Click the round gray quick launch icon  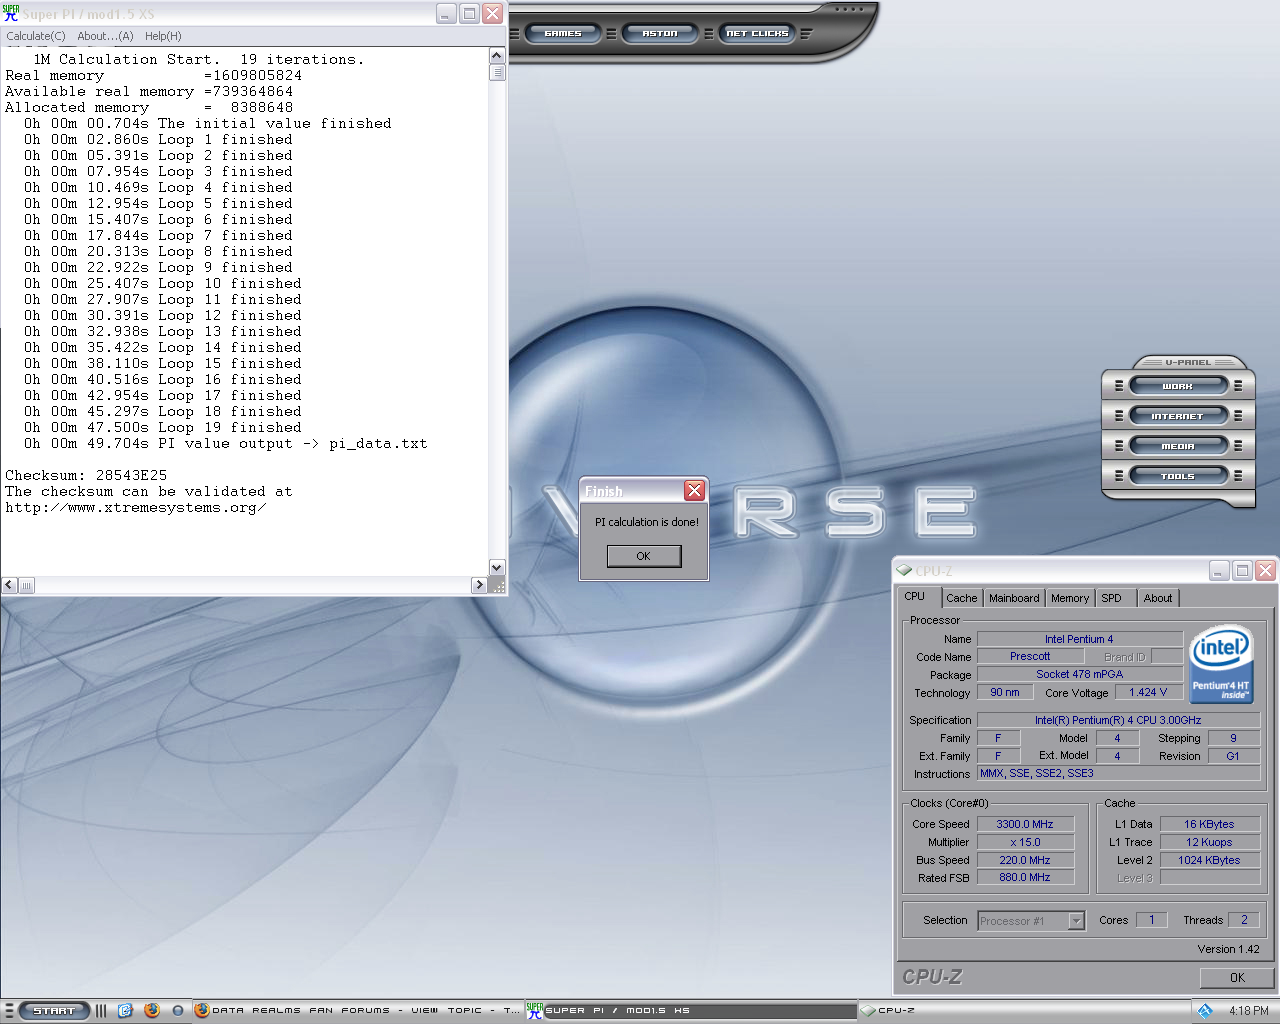pos(178,1010)
